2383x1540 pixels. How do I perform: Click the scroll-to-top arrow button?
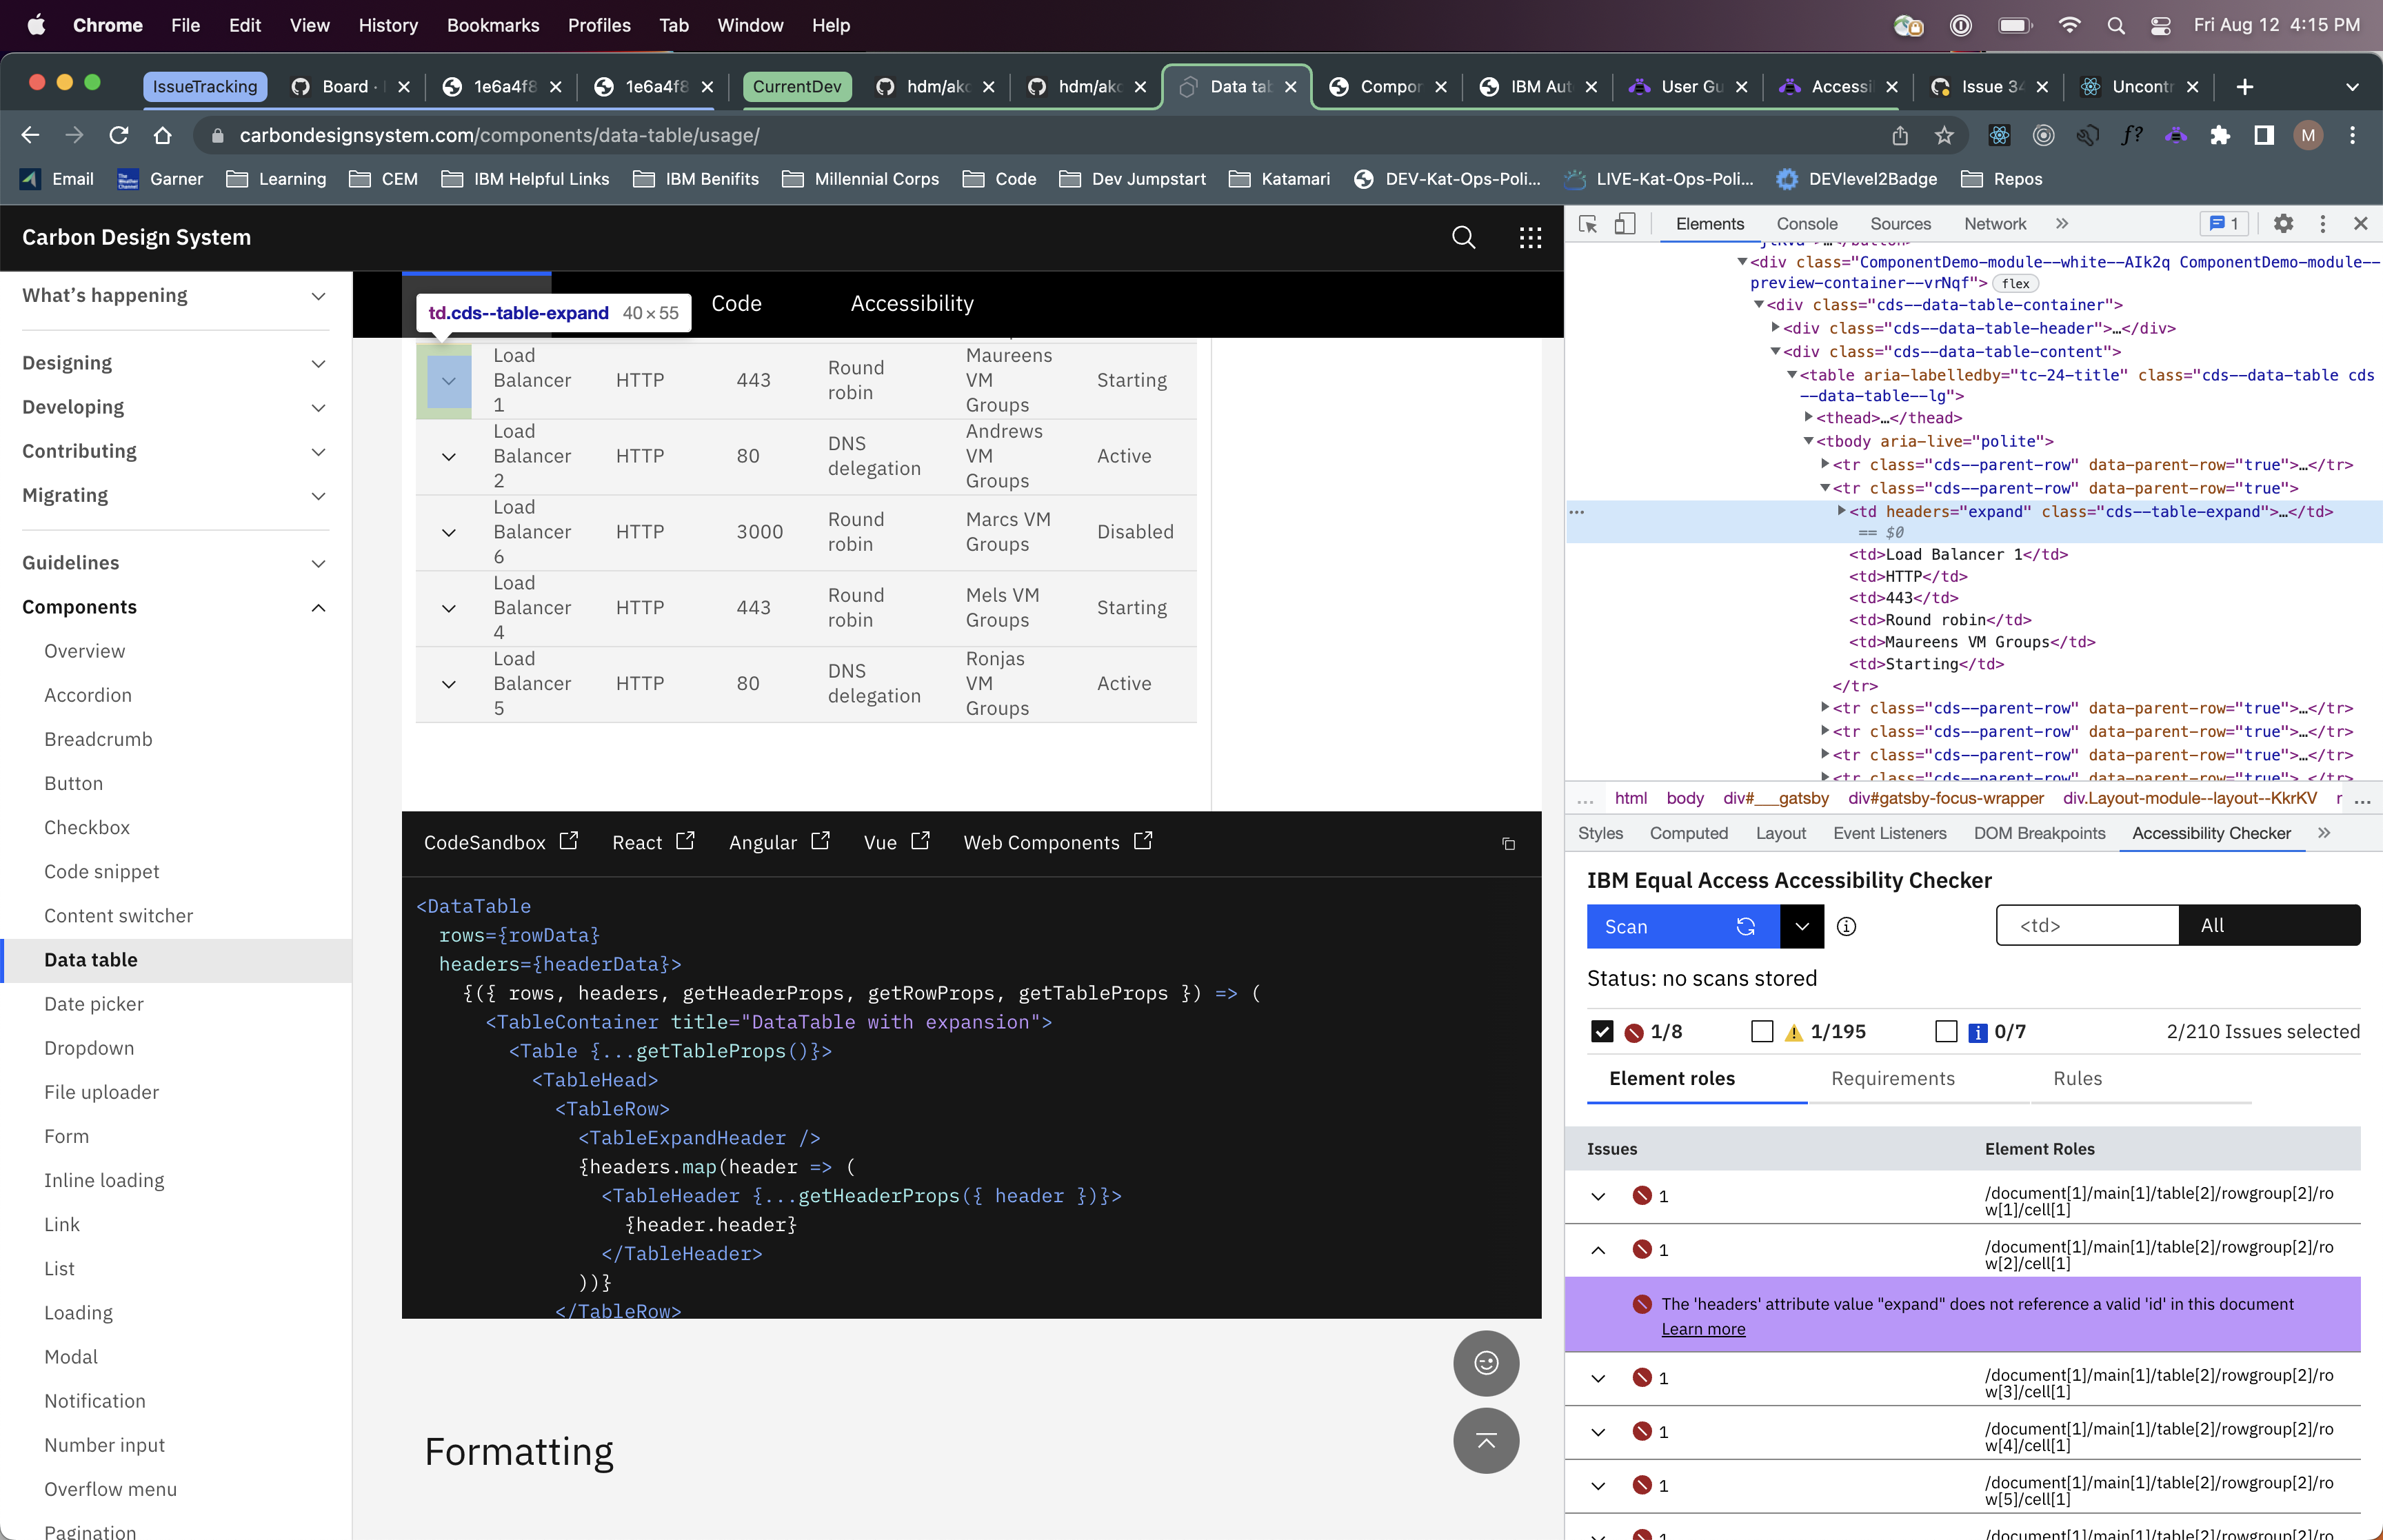pos(1485,1441)
